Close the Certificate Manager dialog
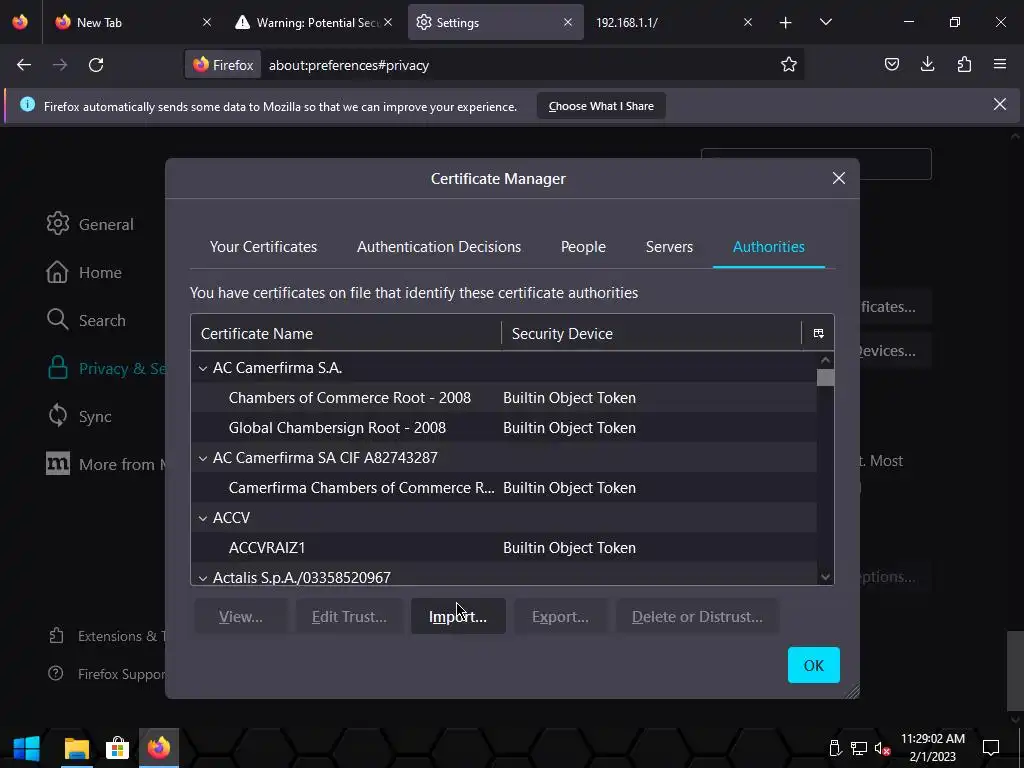Screen dimensions: 1024x768 coord(839,178)
